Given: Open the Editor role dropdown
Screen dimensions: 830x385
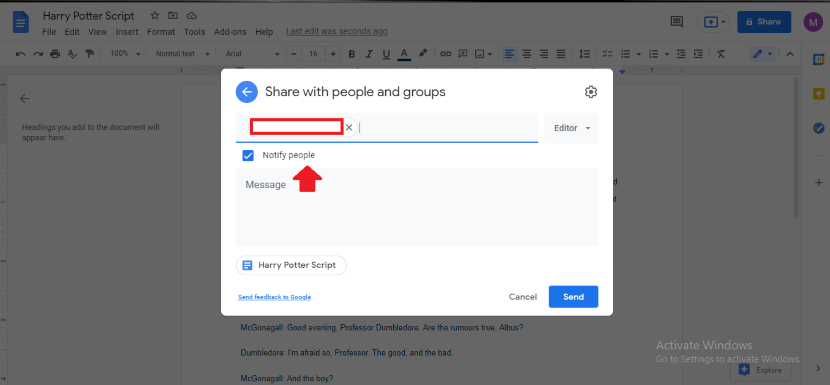Looking at the screenshot, I should 572,128.
